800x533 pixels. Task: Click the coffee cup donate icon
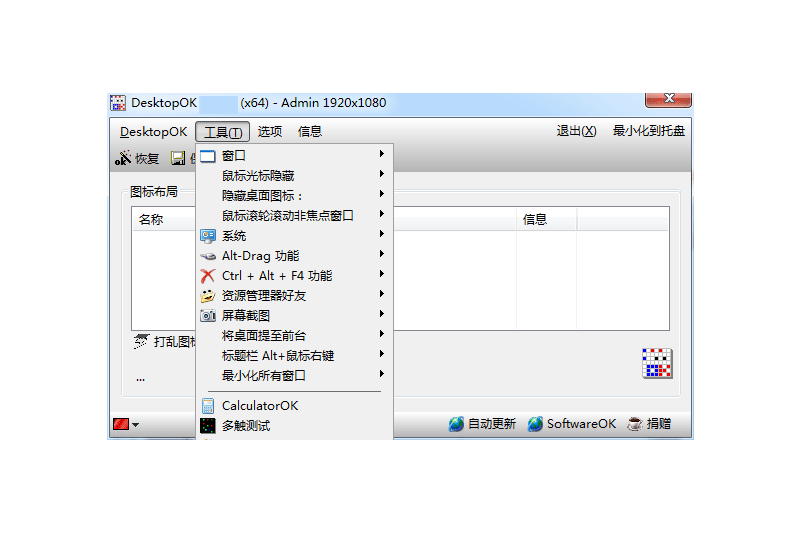(x=635, y=424)
